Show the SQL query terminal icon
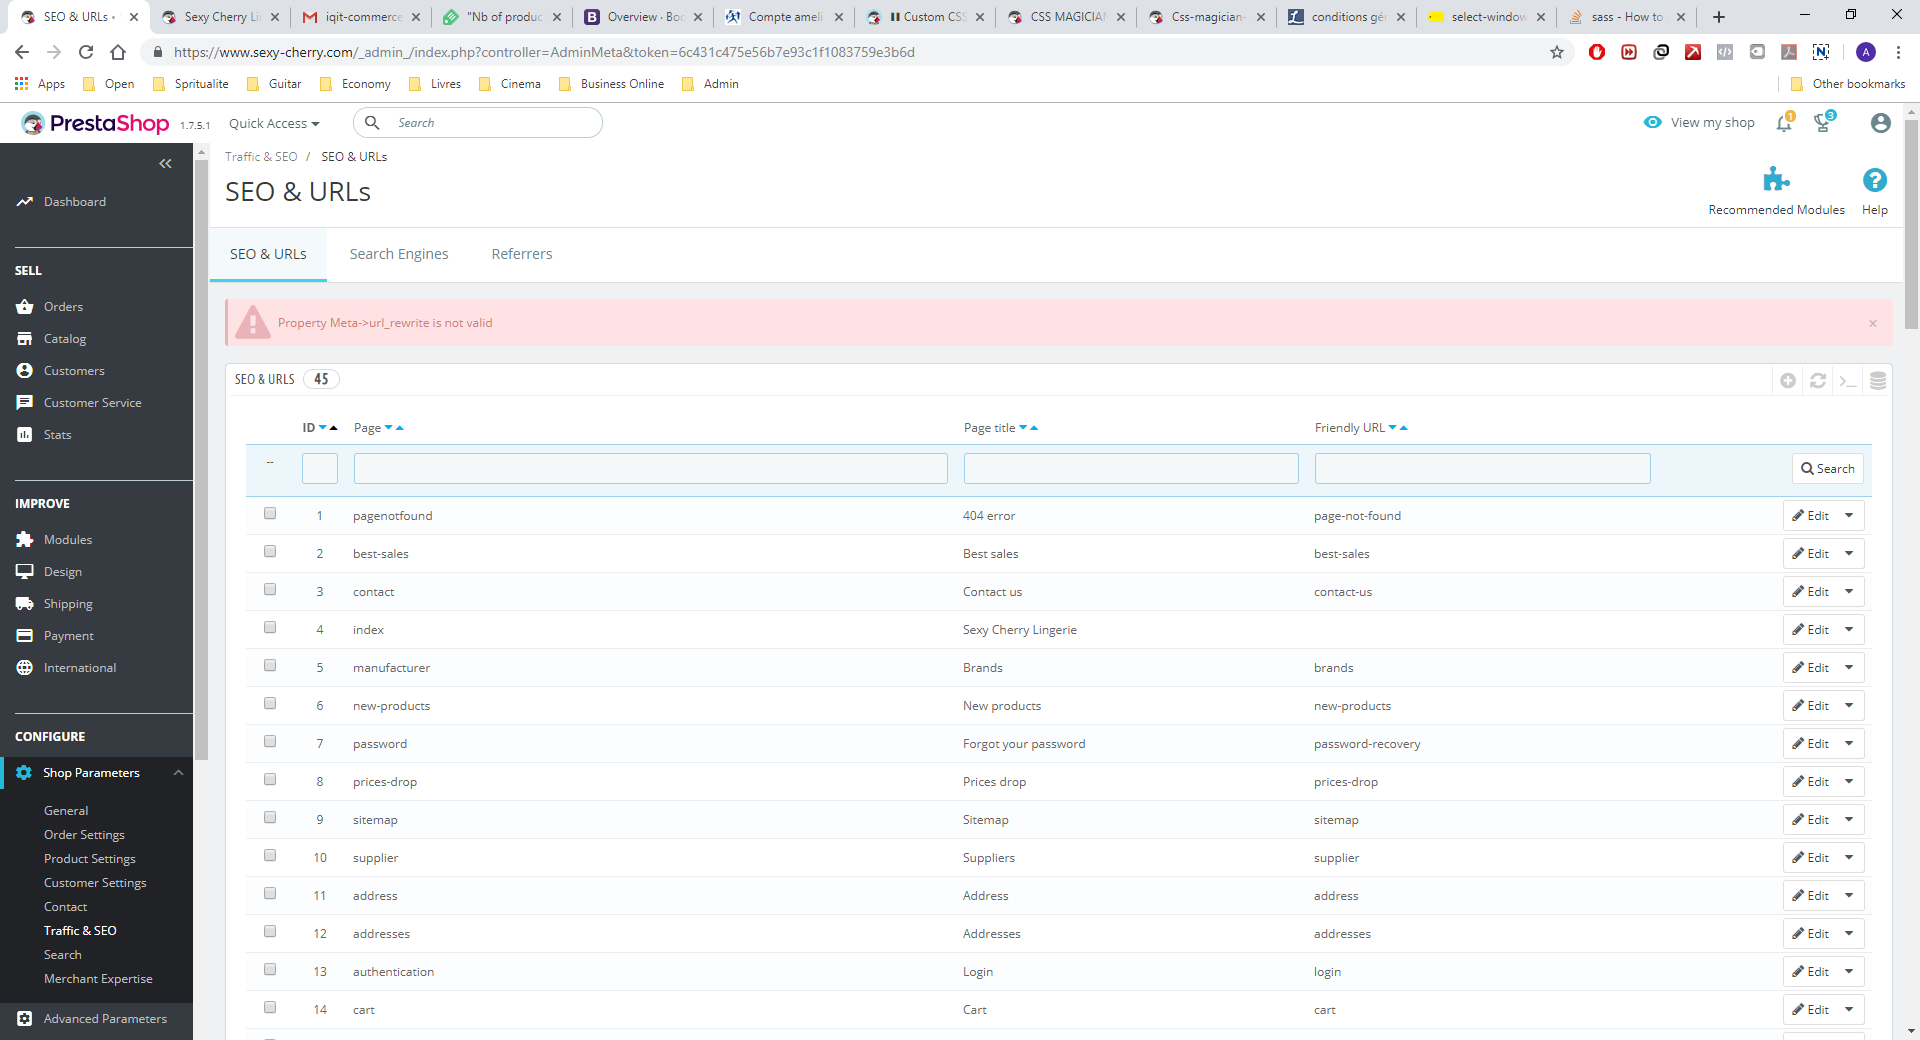Viewport: 1920px width, 1040px height. pyautogui.click(x=1848, y=381)
